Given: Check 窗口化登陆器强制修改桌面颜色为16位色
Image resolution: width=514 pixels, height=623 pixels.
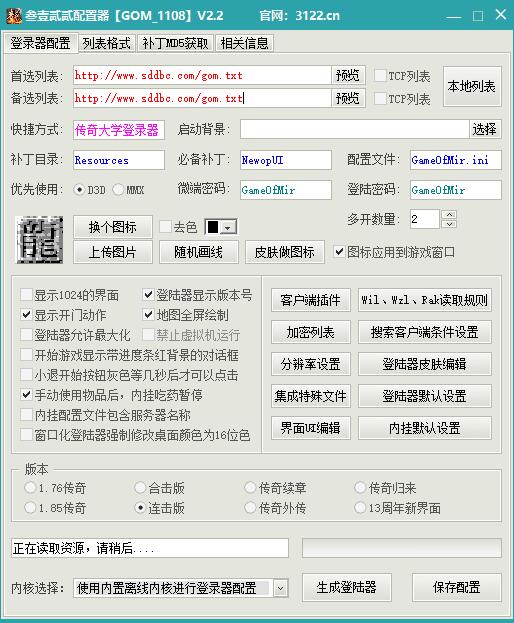Looking at the screenshot, I should [x=26, y=435].
